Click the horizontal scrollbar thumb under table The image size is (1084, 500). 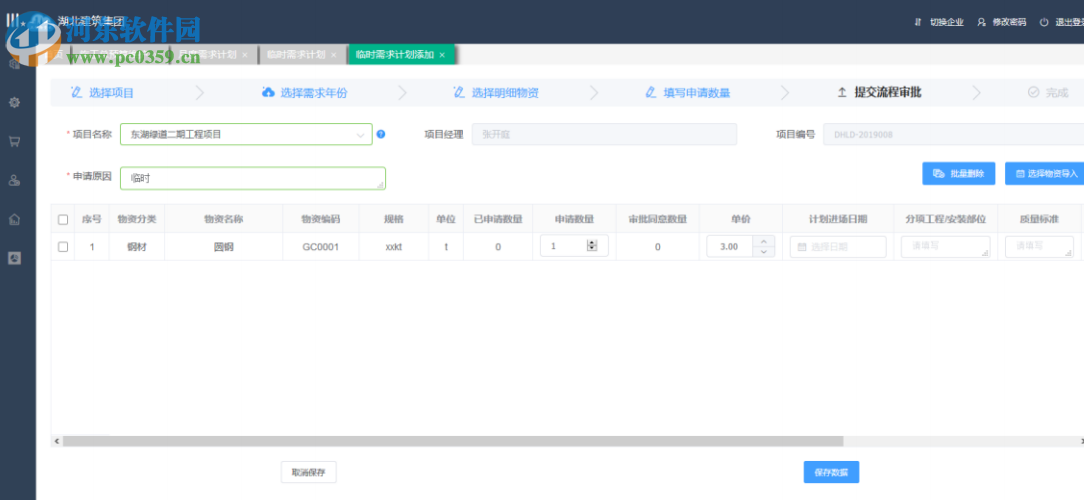(x=453, y=441)
